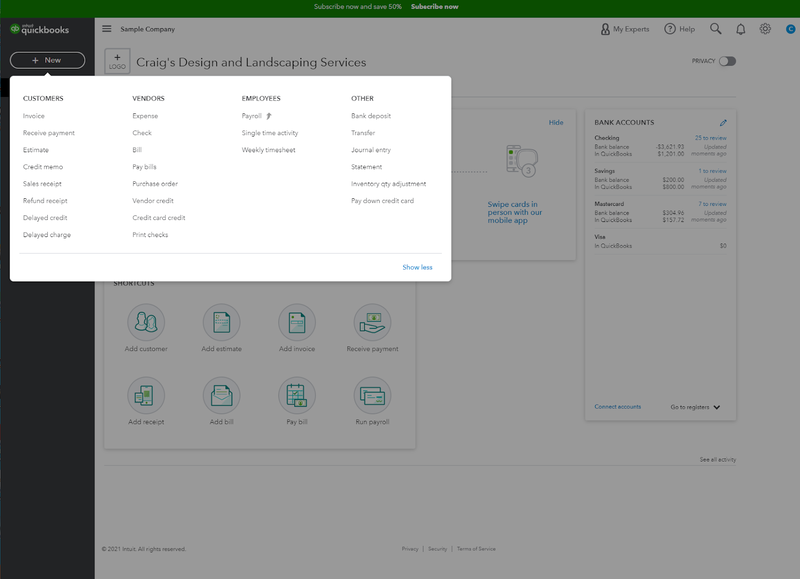800x579 pixels.
Task: Click the add LOGO placeholder
Action: click(117, 61)
